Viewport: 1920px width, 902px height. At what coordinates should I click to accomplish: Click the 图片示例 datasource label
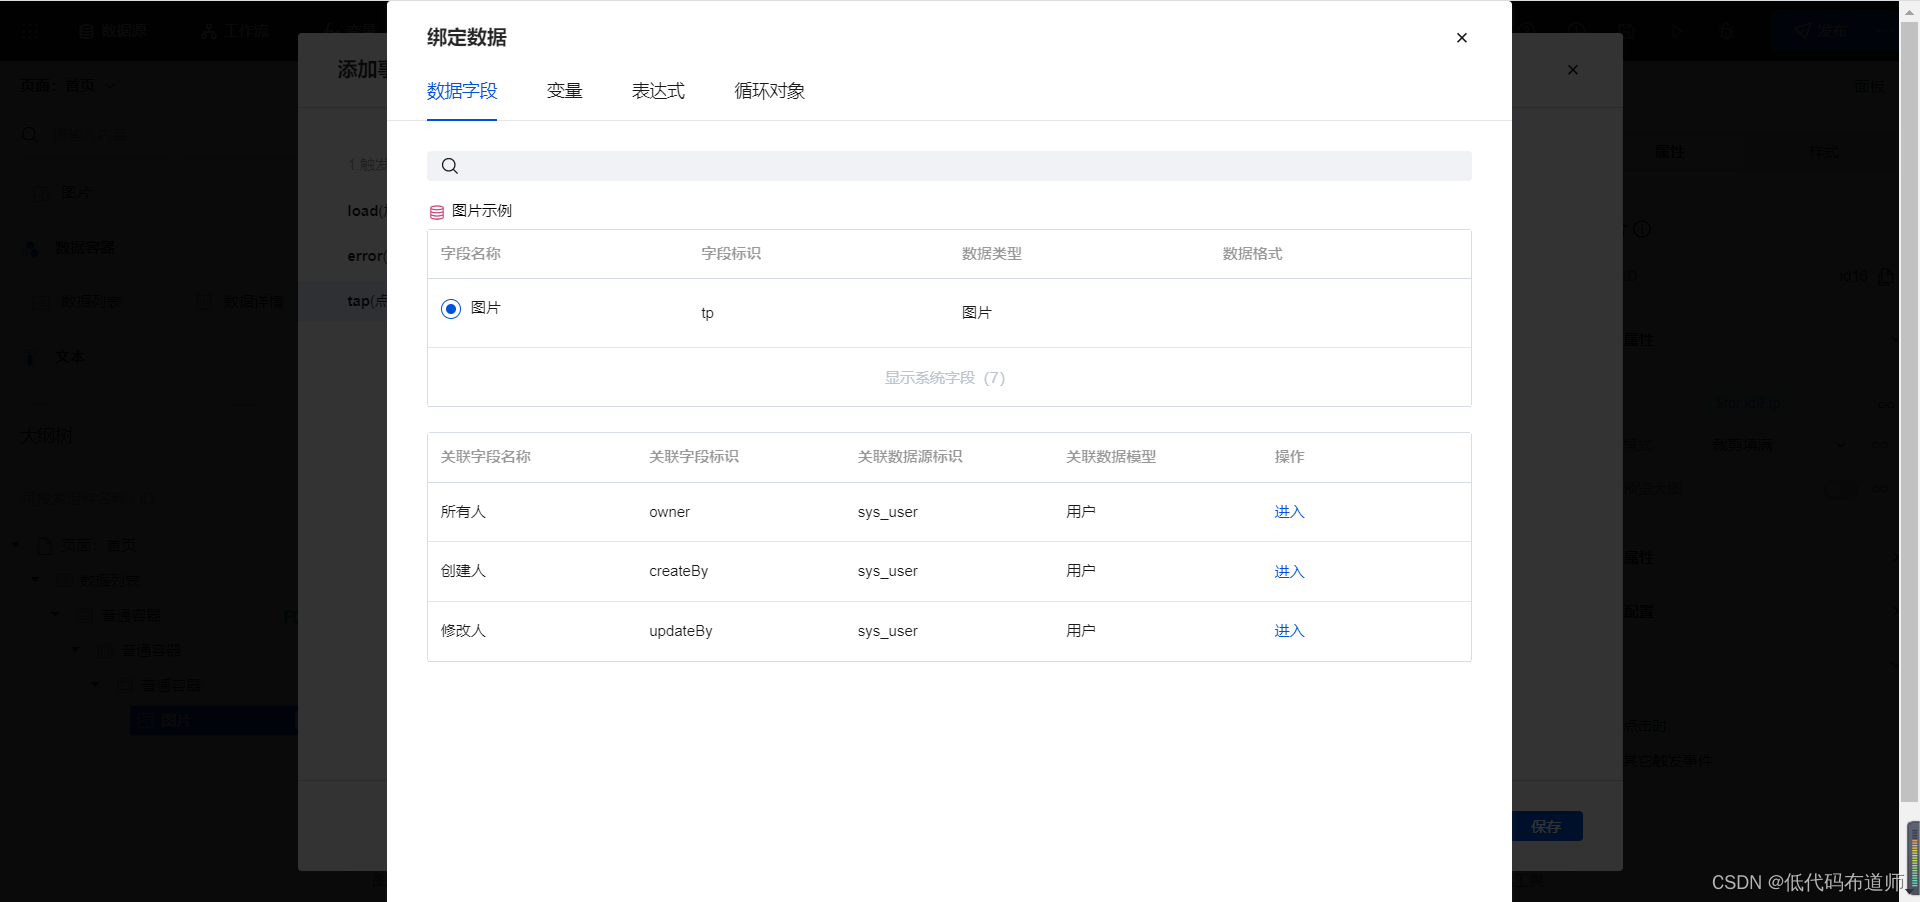482,211
